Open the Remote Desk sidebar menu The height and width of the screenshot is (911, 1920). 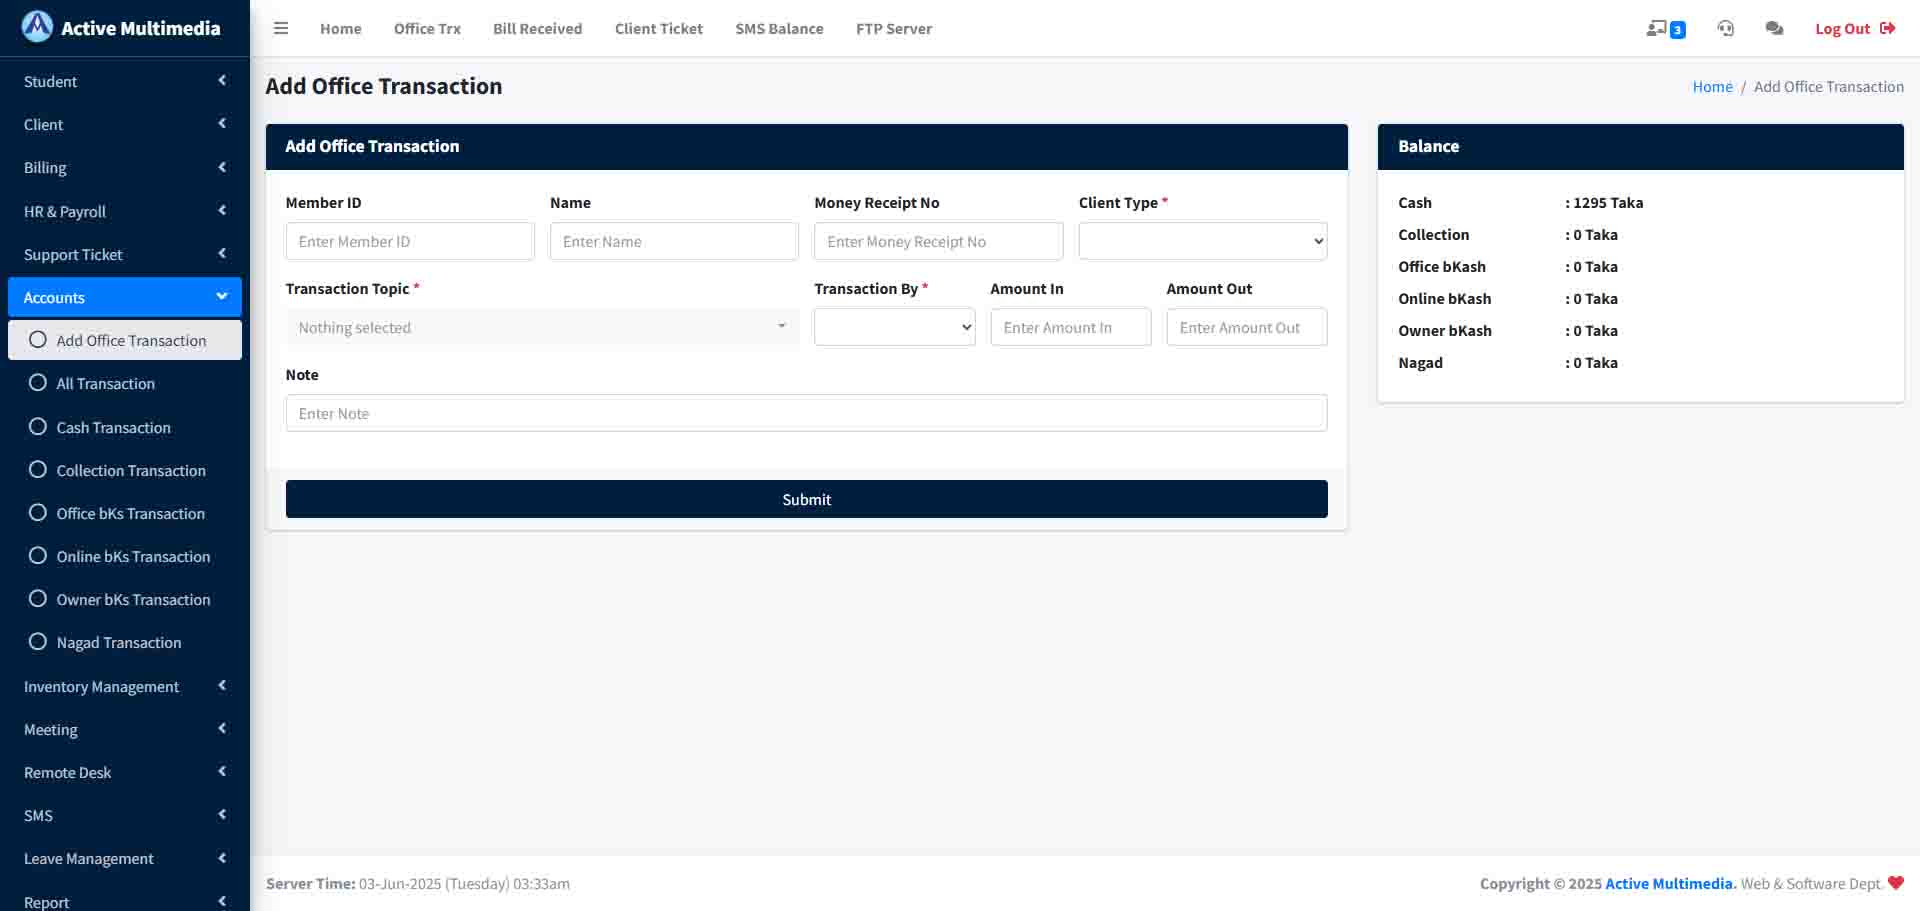tap(125, 772)
